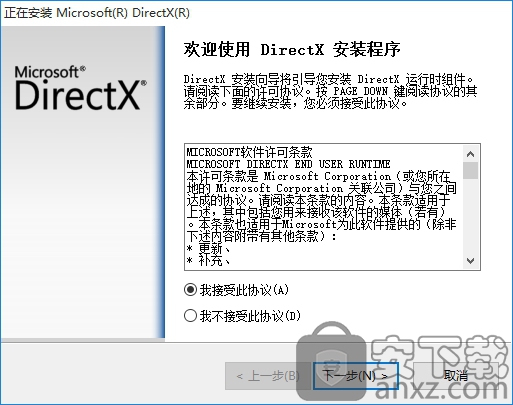Viewport: 513px width, 405px height.
Task: Click the anxz.com watermark text
Action: 442,390
